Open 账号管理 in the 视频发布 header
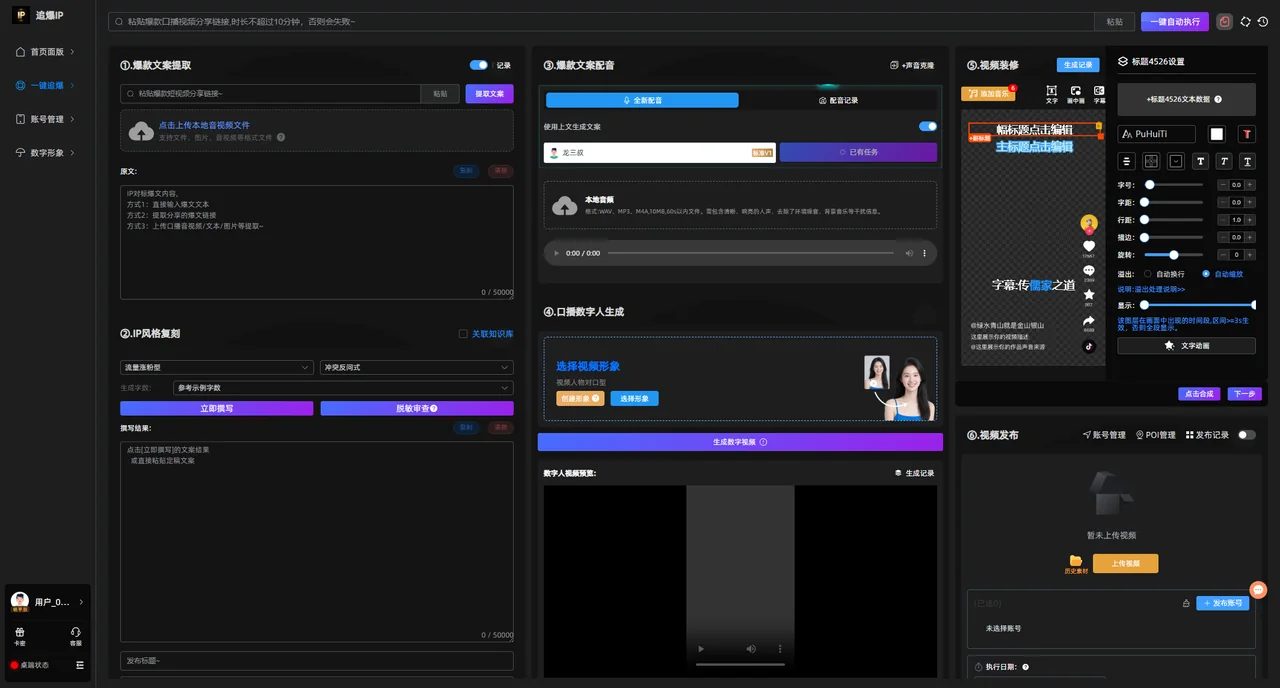The width and height of the screenshot is (1280, 688). 1104,435
